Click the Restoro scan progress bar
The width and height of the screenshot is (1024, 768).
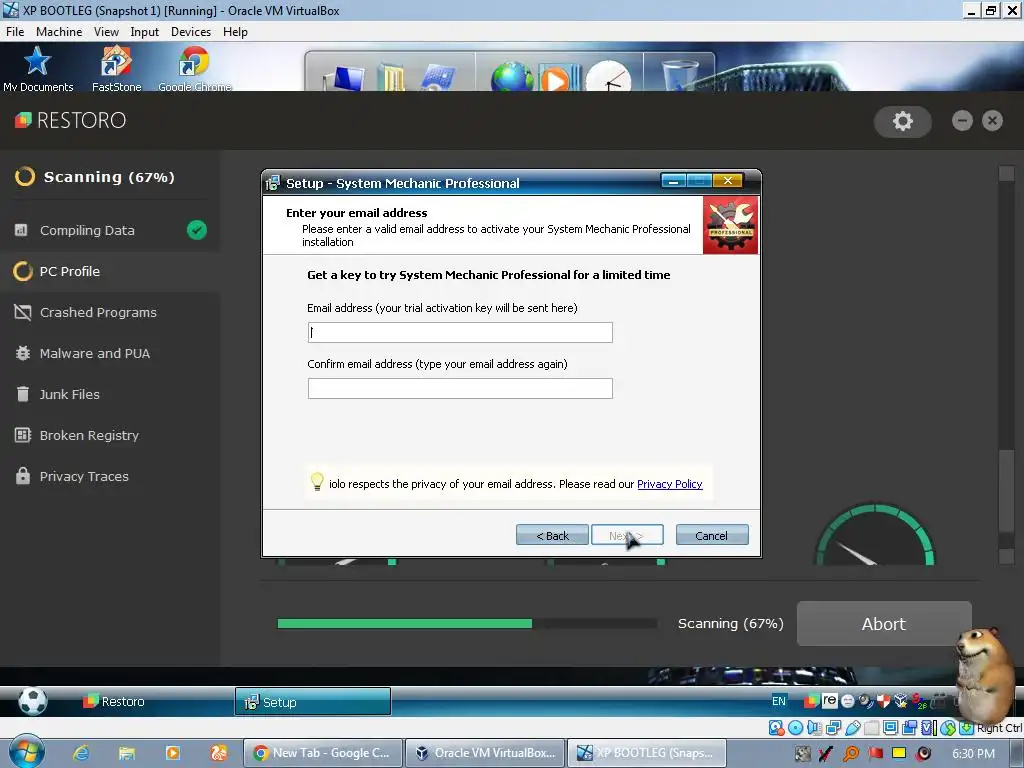[467, 624]
